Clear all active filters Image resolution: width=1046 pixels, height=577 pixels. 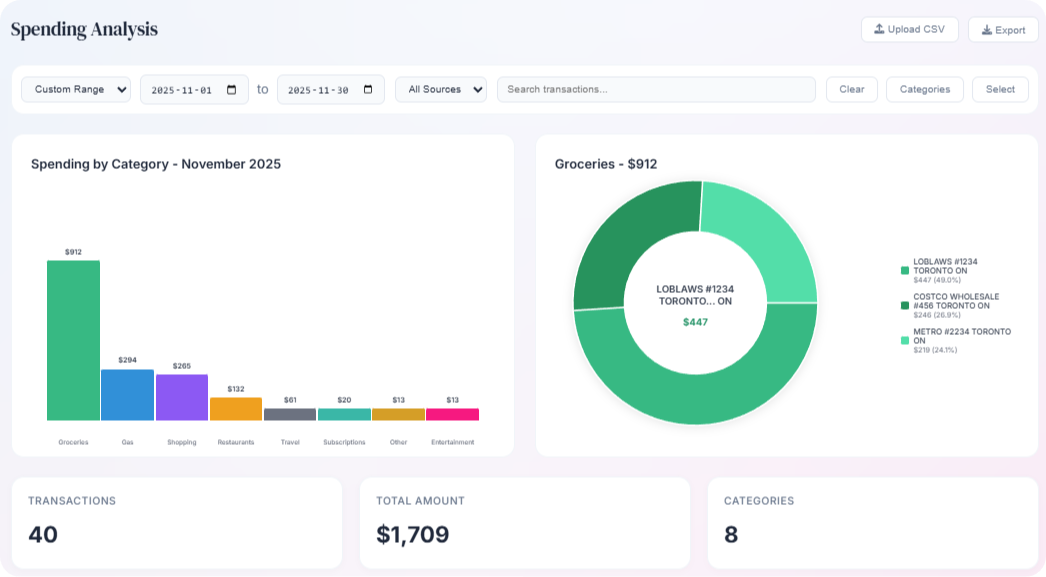(x=851, y=89)
